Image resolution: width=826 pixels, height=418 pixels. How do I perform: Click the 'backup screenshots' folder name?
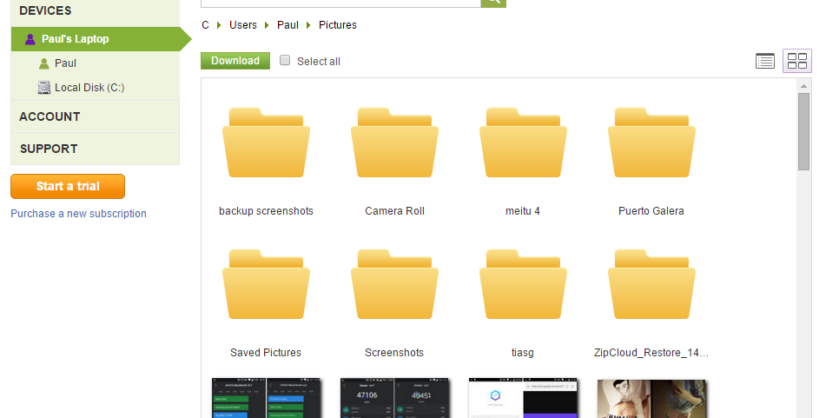(x=266, y=211)
